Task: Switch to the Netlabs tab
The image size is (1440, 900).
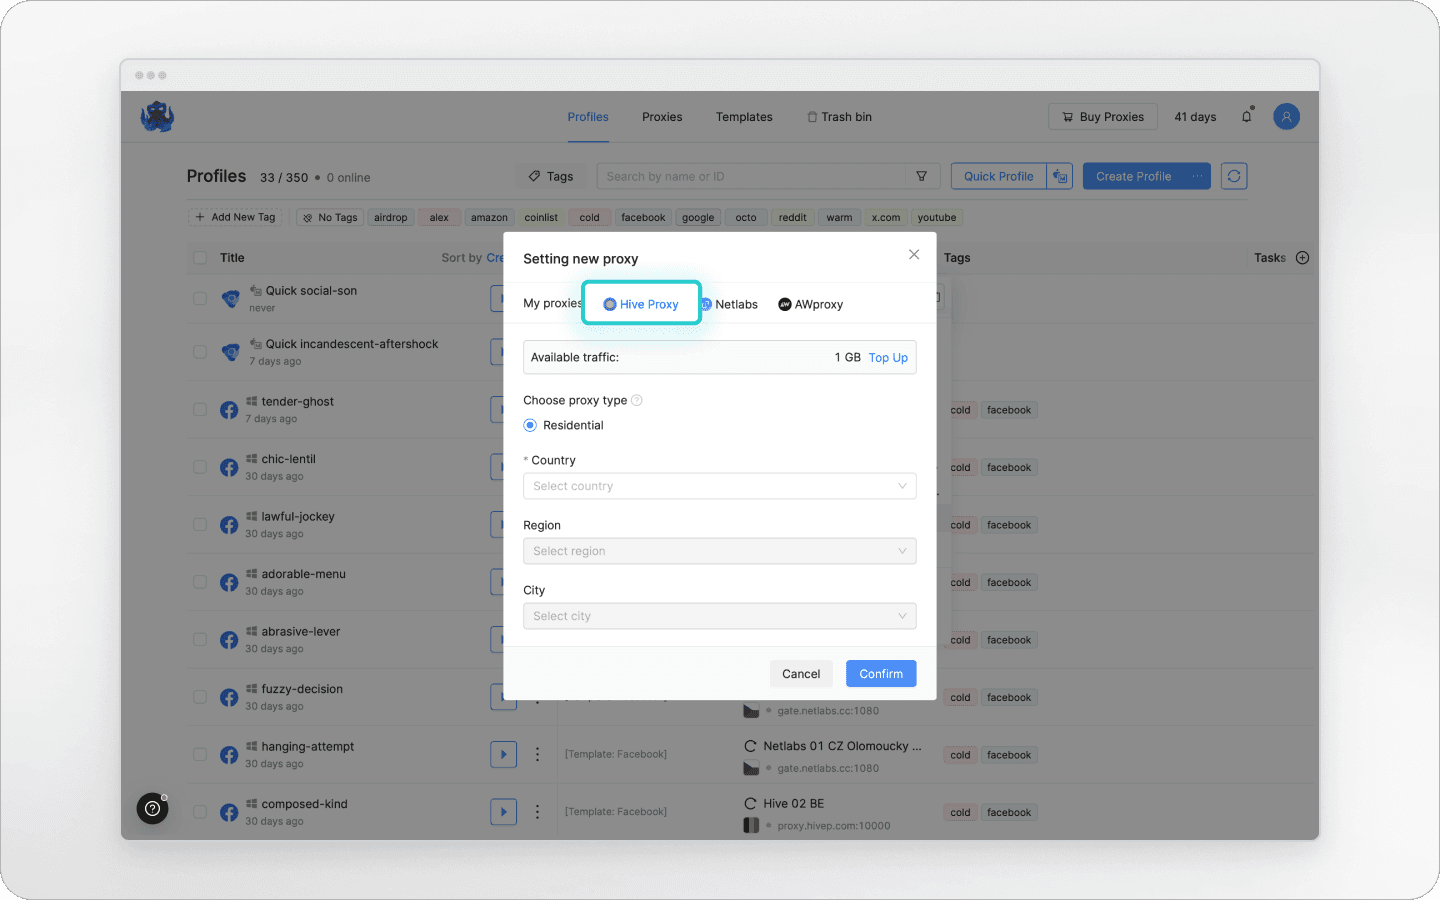Action: pos(729,304)
